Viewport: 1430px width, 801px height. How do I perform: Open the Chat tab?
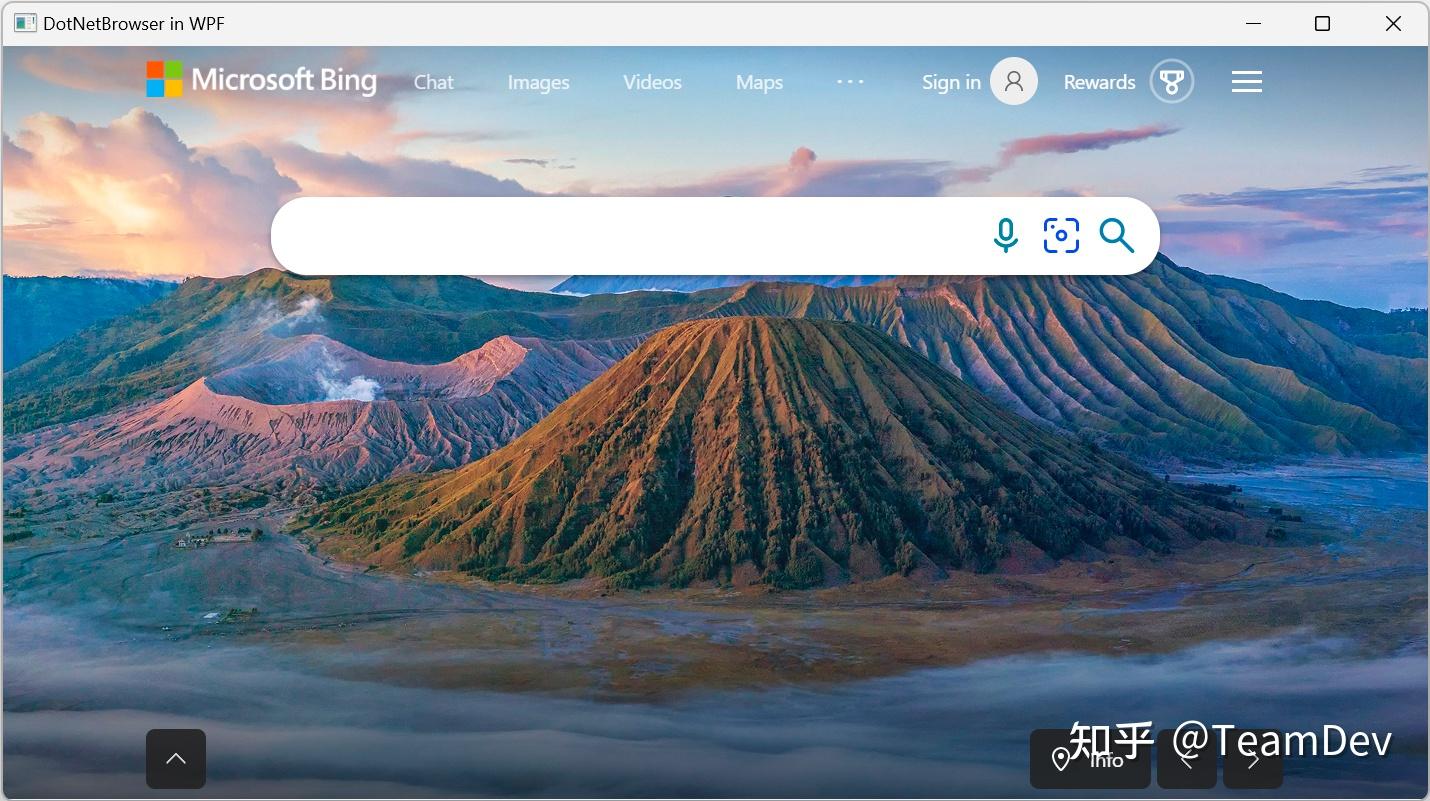[434, 83]
